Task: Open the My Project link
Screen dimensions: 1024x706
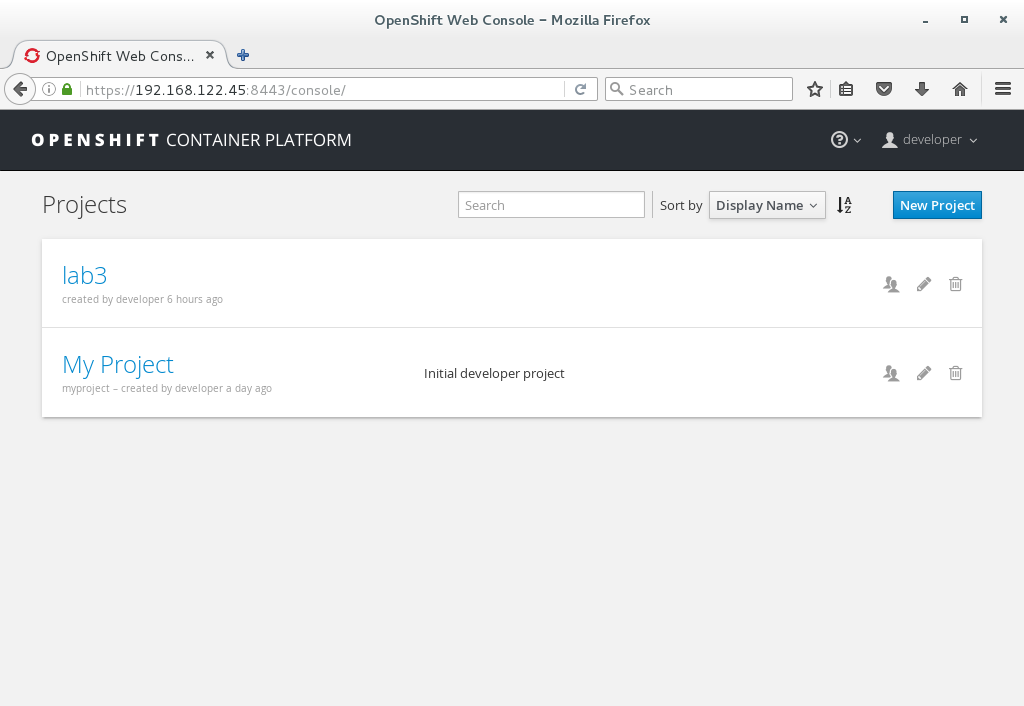Action: pyautogui.click(x=117, y=364)
